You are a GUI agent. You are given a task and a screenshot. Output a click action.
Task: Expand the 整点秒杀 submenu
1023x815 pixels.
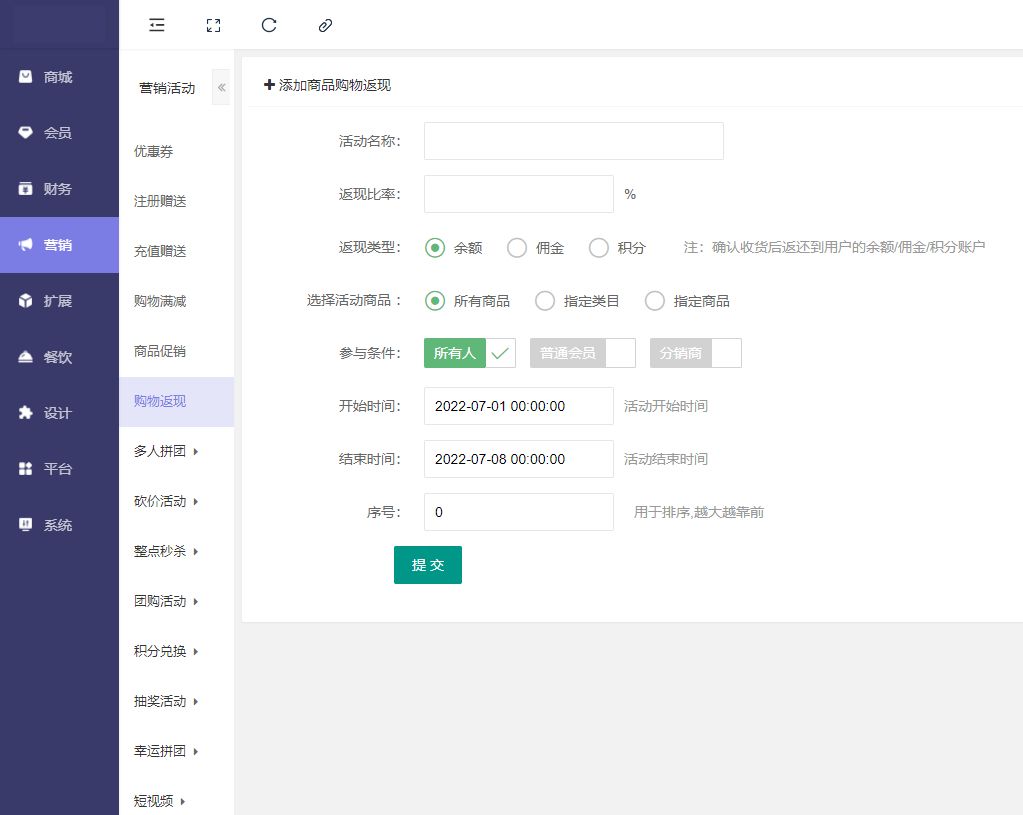click(166, 551)
